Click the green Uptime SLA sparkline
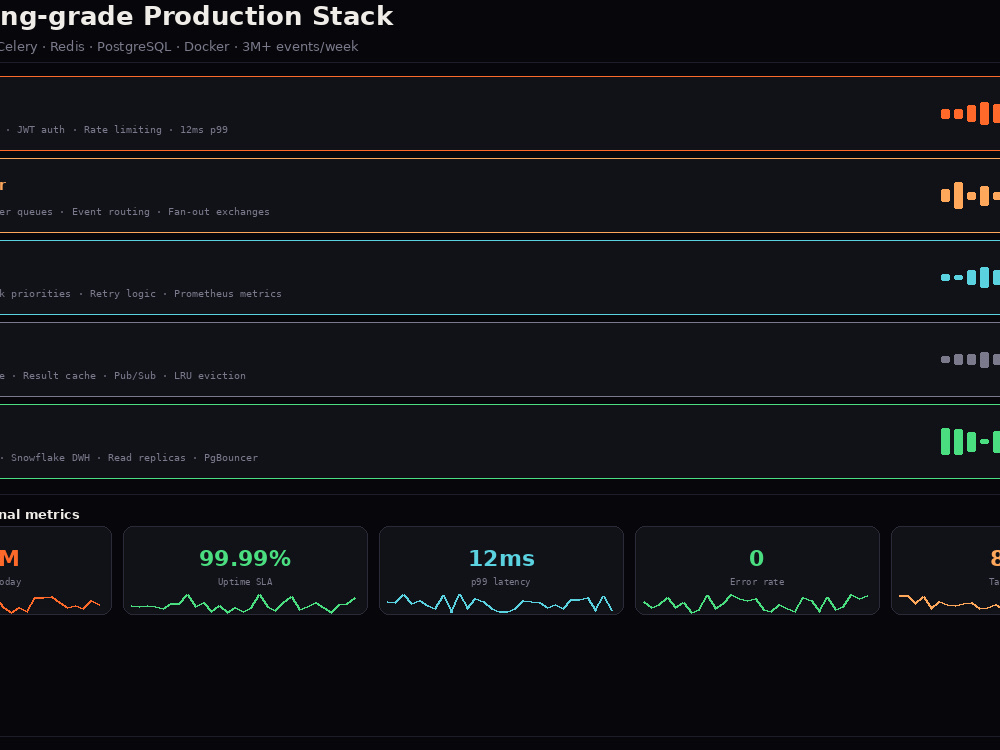 point(243,603)
